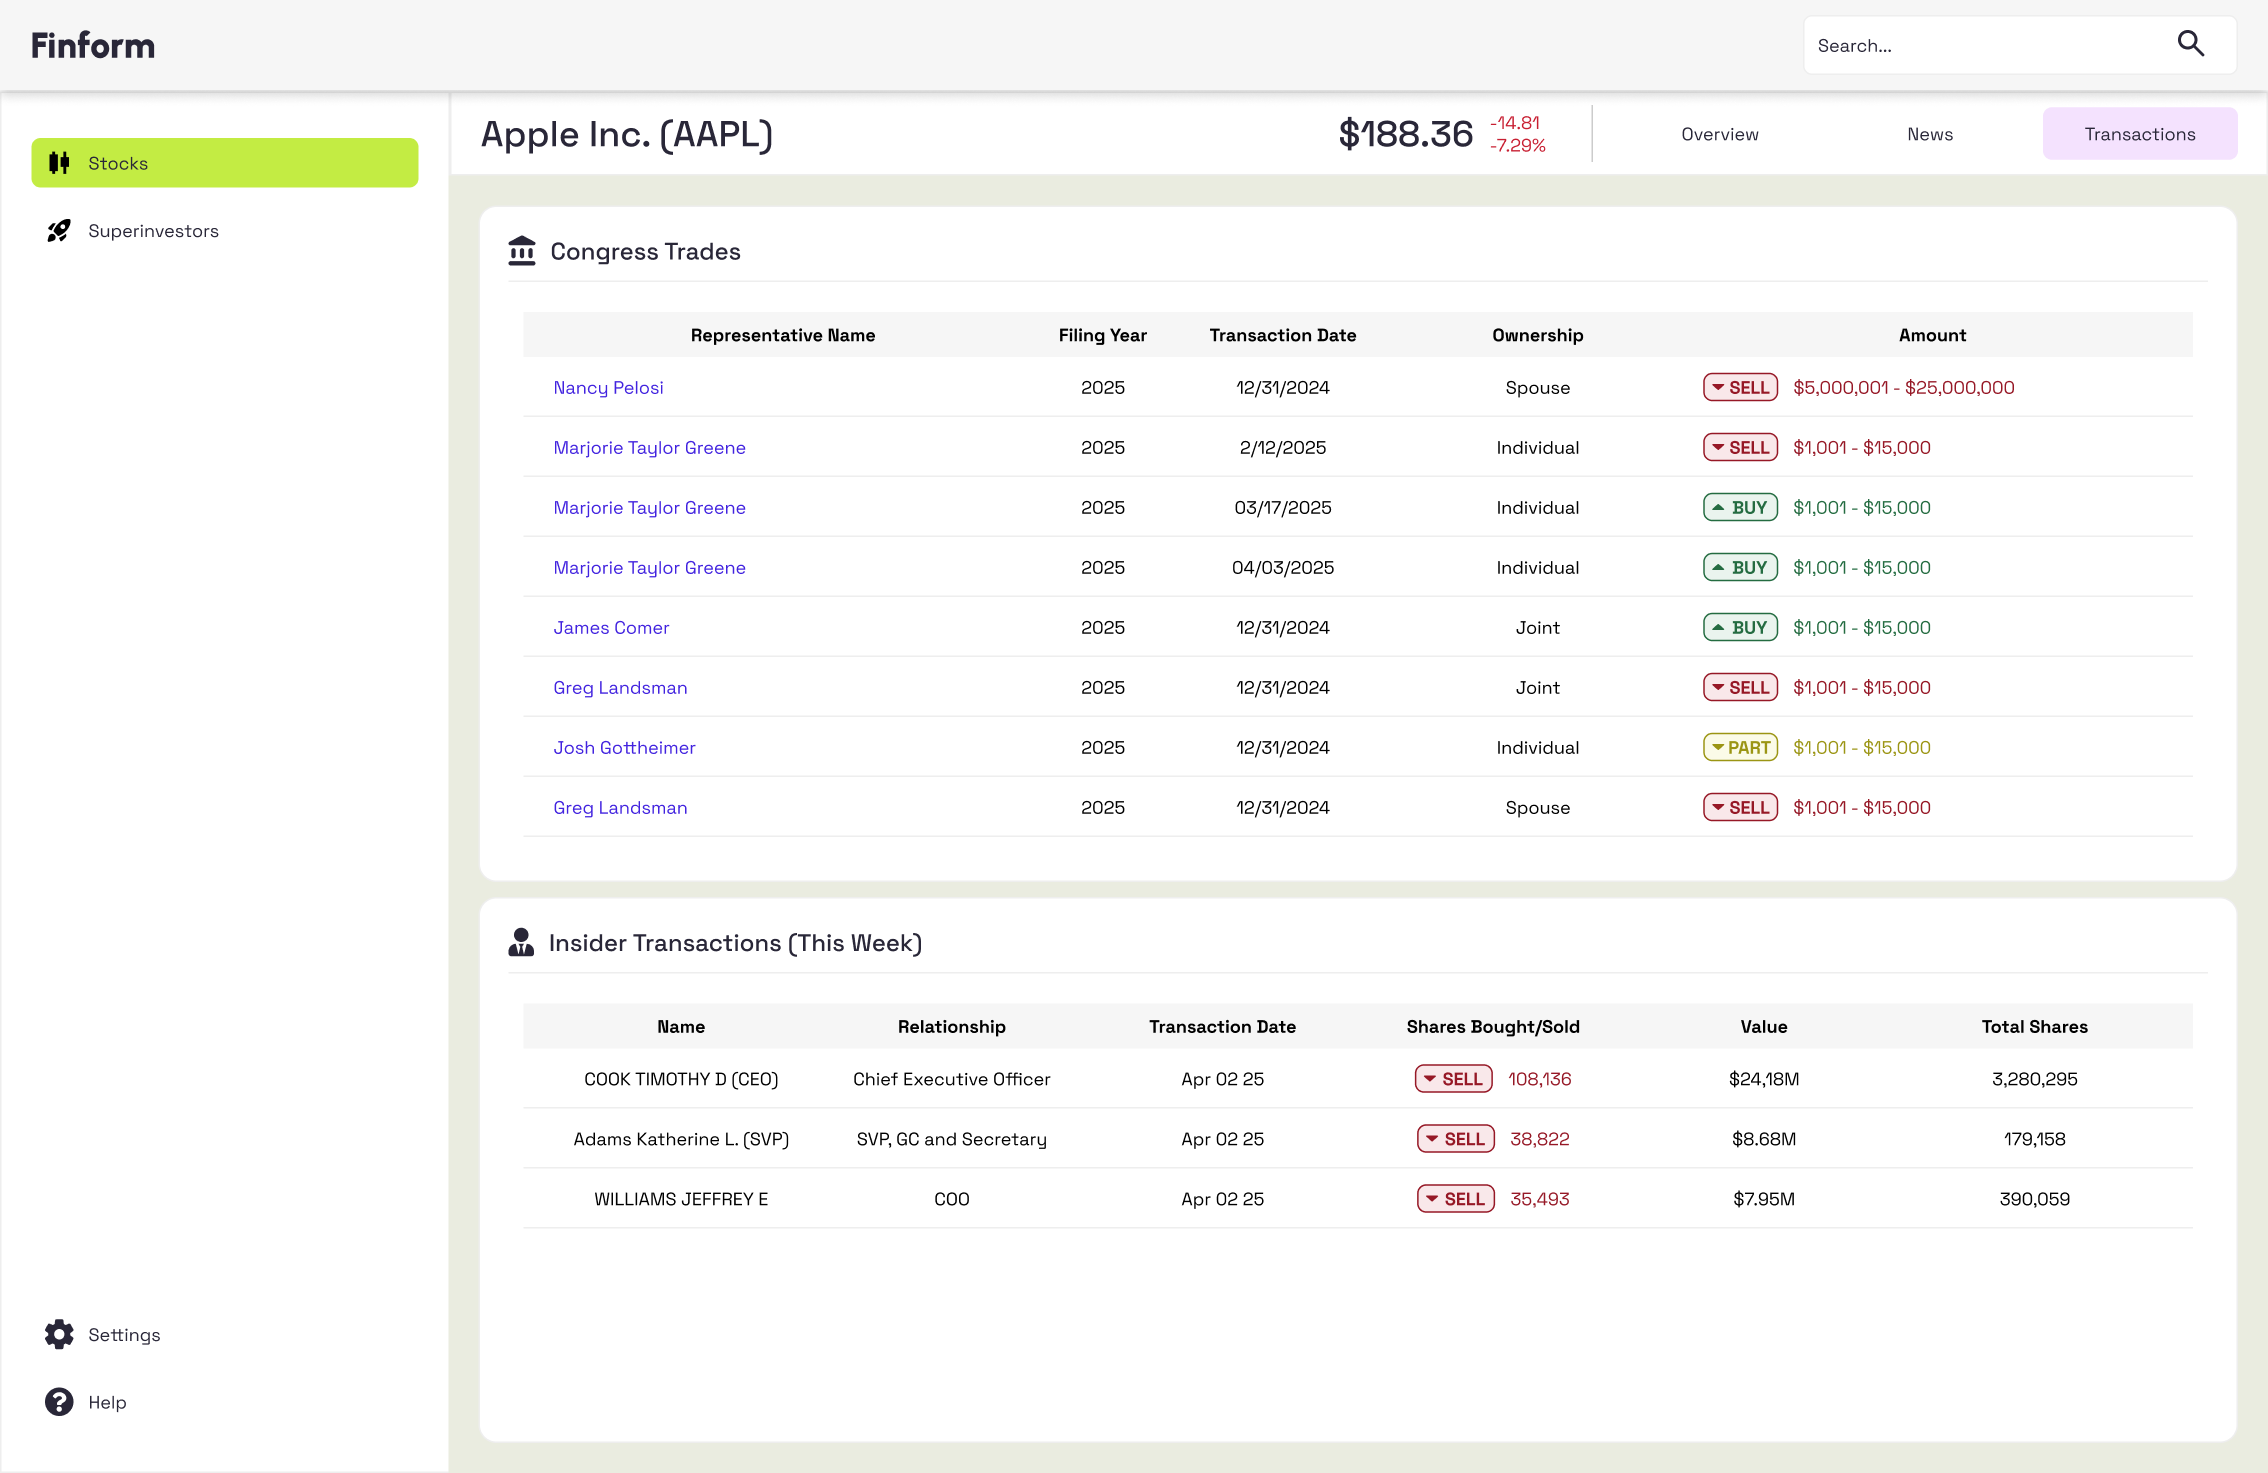This screenshot has width=2268, height=1473.
Task: Click the SELL badge in Nancy Pelosi row
Action: coord(1740,387)
